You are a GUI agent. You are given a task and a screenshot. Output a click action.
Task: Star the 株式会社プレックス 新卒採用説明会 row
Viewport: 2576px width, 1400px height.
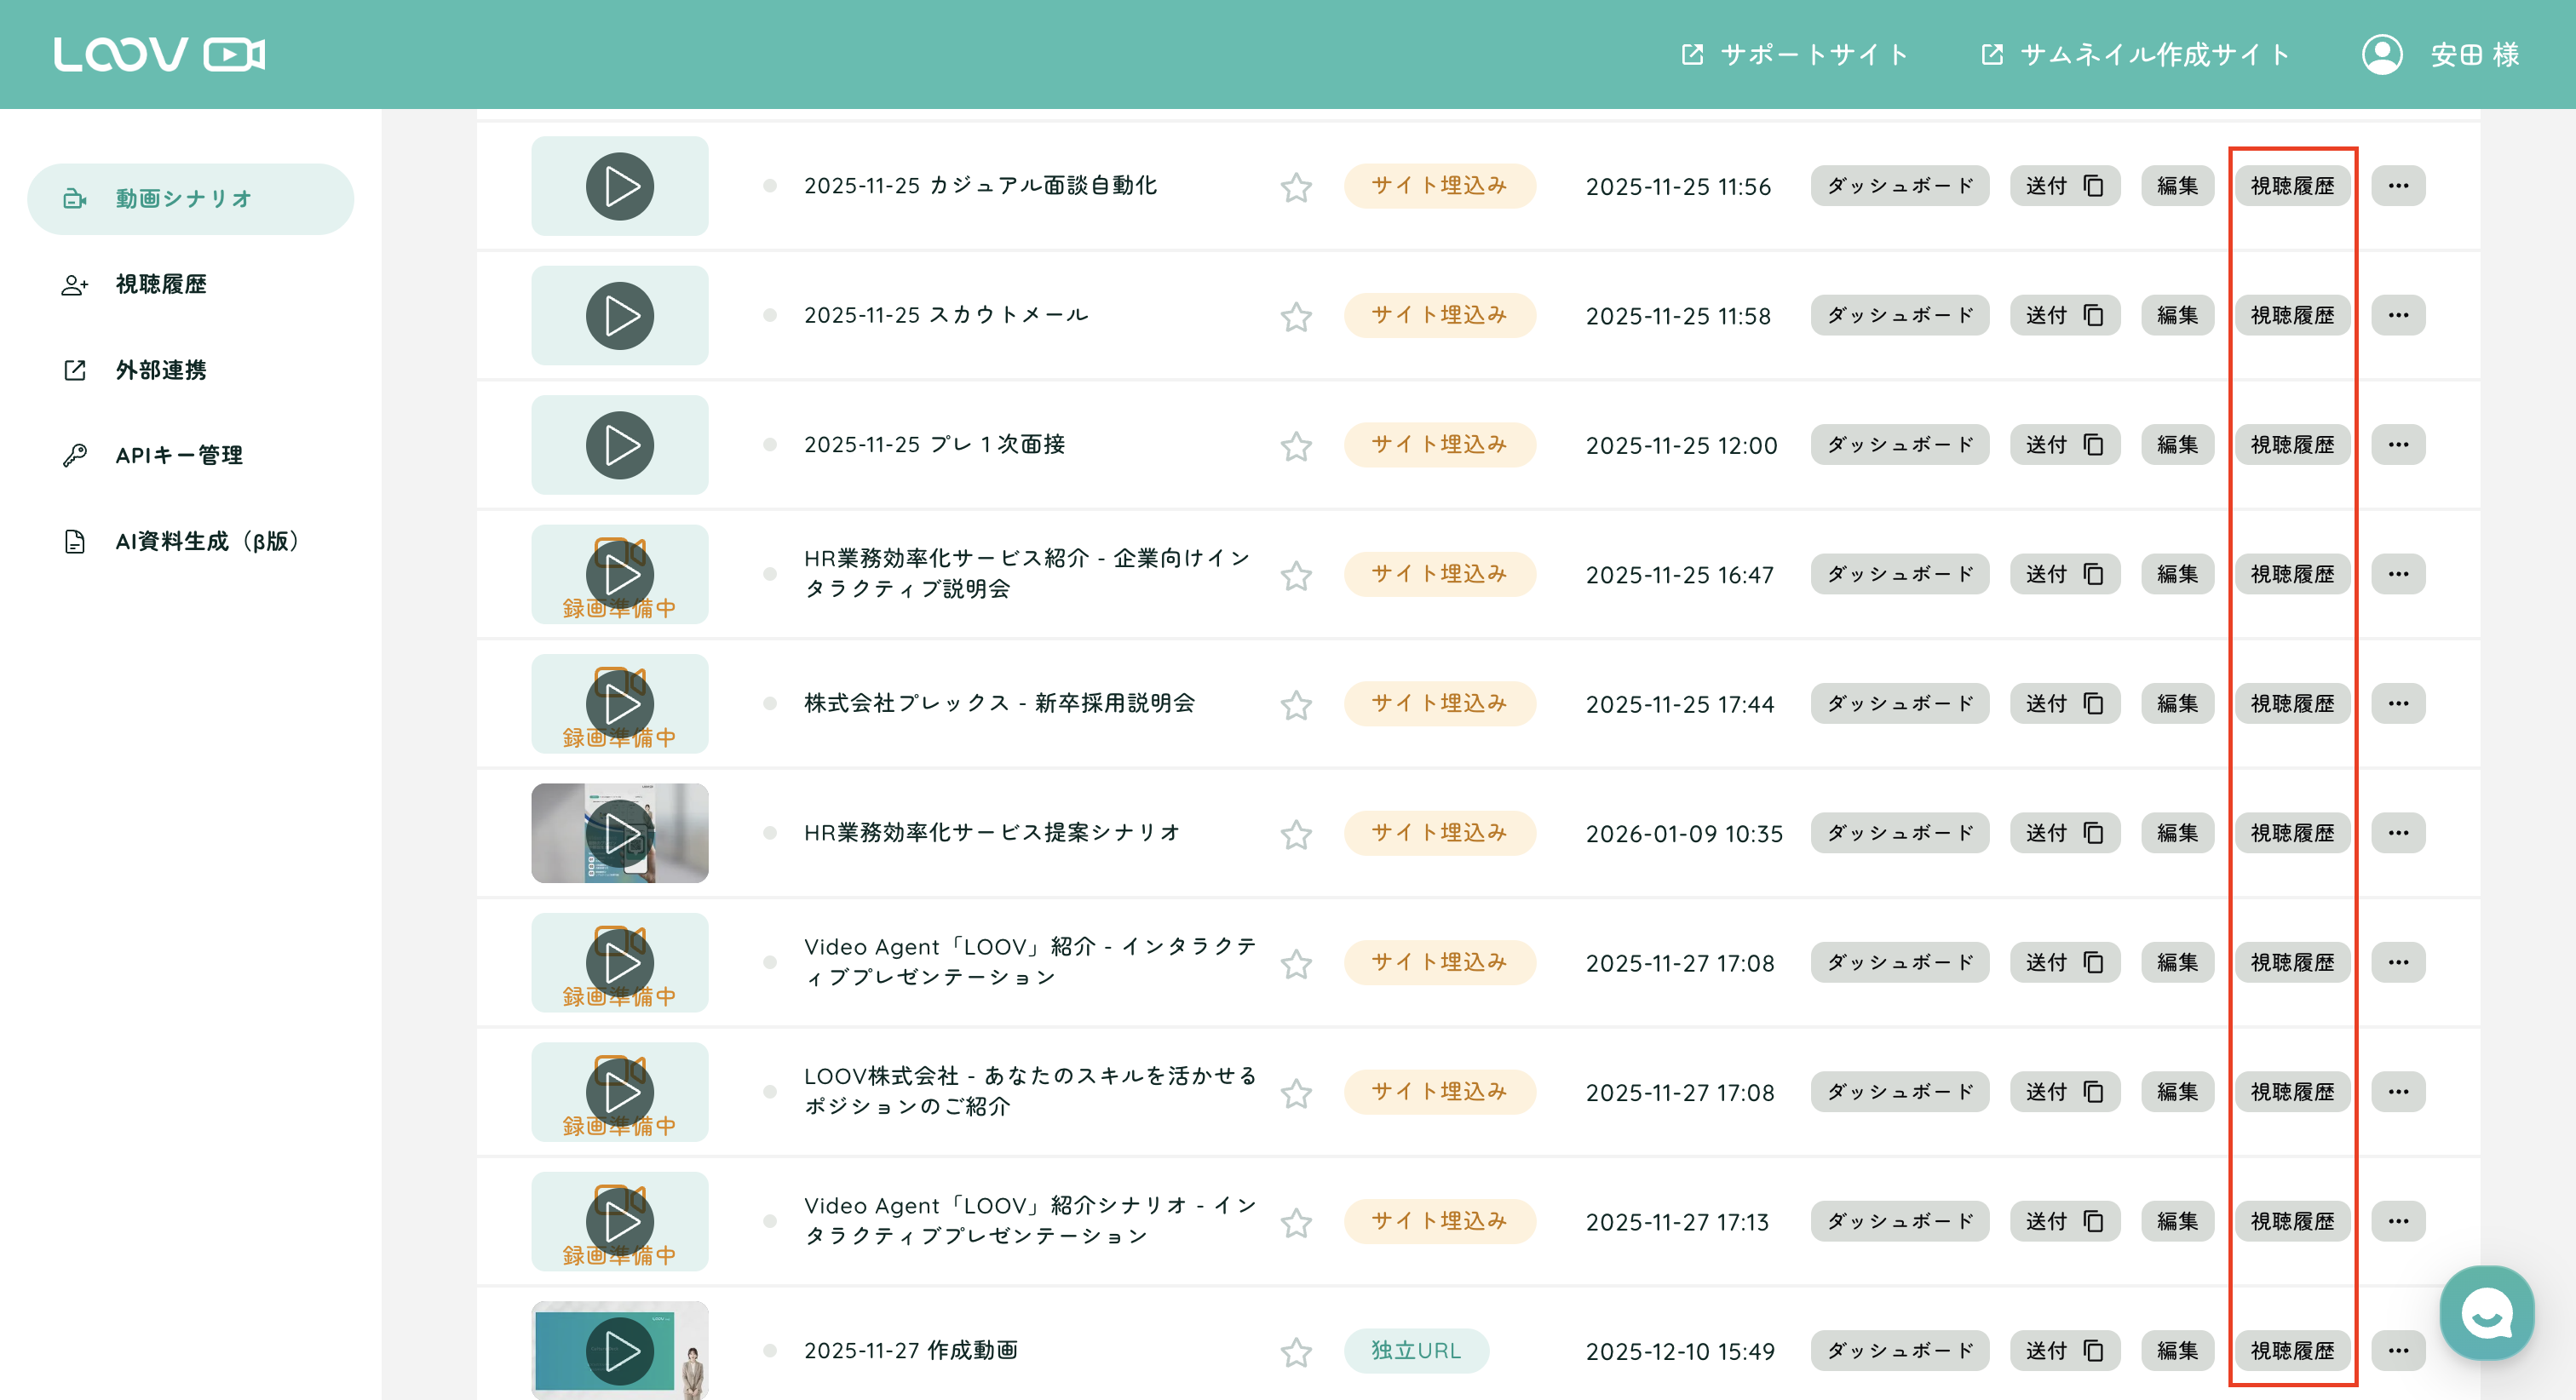click(x=1296, y=704)
